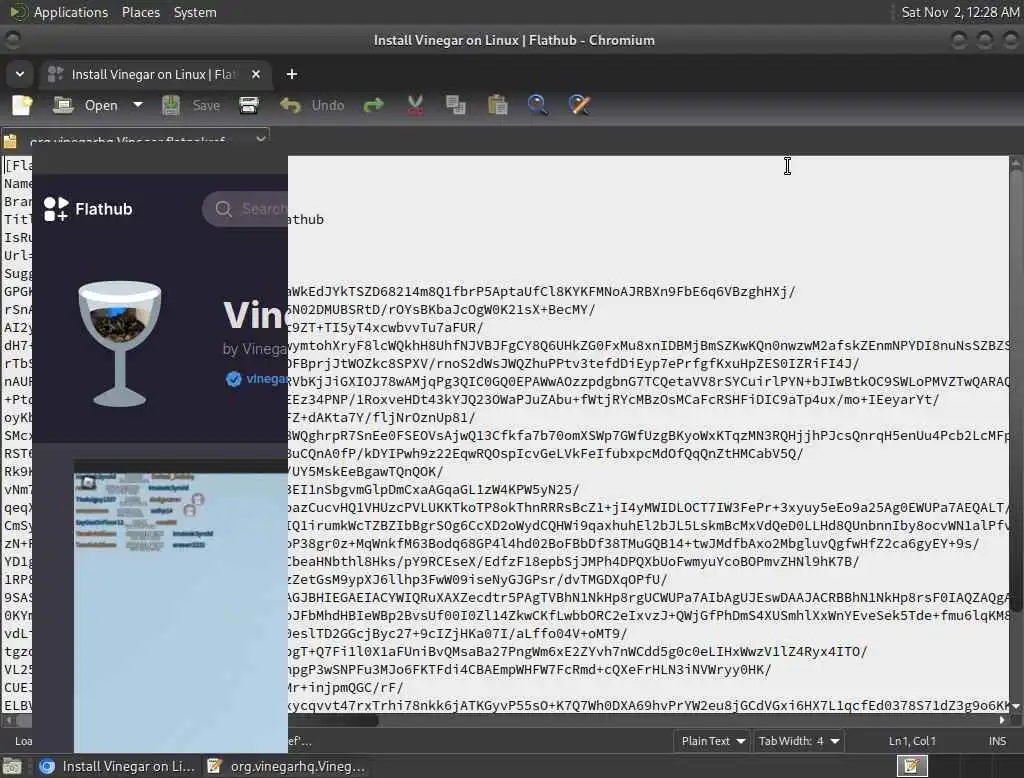Click the Find and Replace icon

click(x=579, y=105)
